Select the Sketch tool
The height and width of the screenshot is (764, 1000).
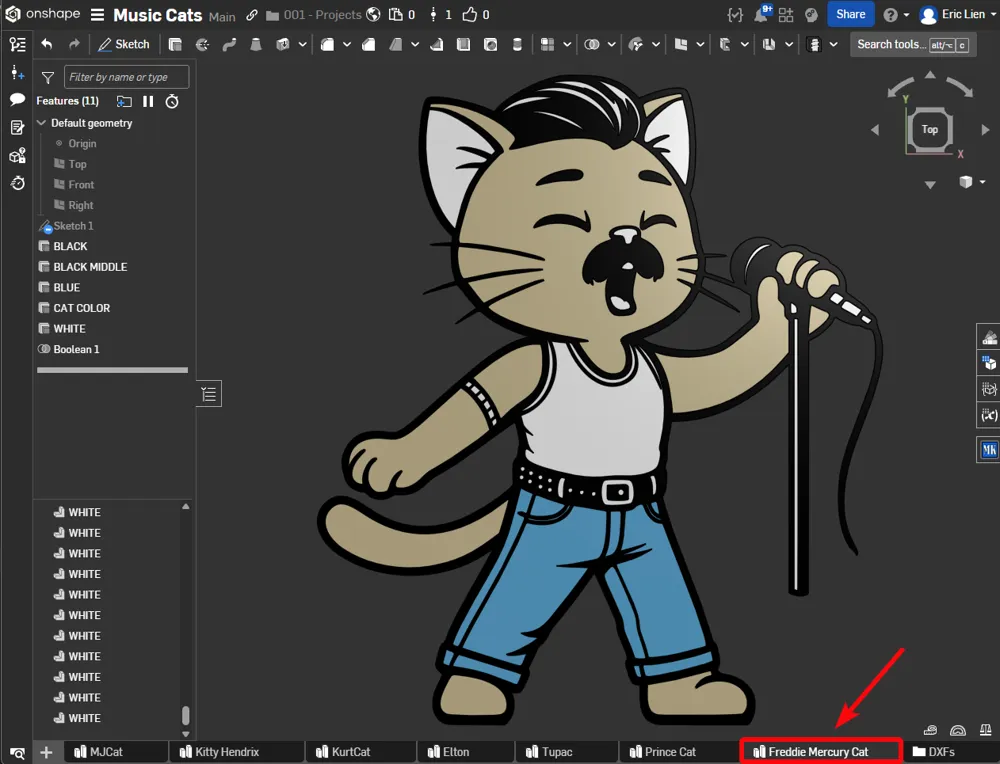tap(124, 44)
